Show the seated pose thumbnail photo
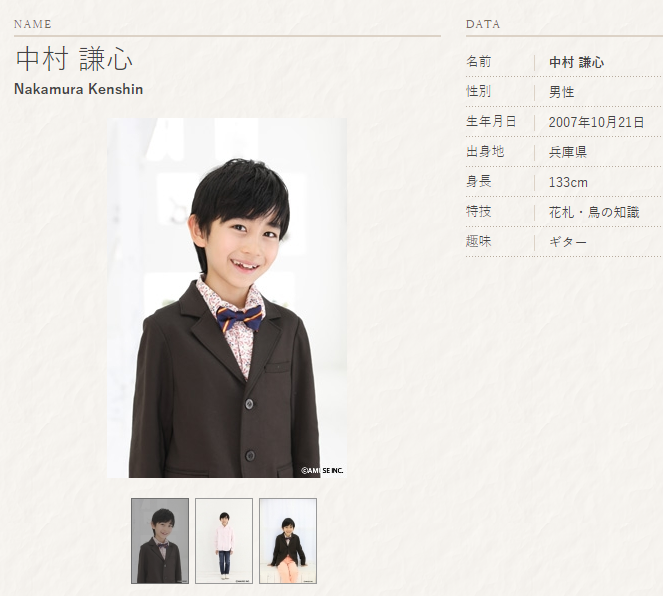Screen dimensions: 663x596 tap(288, 540)
